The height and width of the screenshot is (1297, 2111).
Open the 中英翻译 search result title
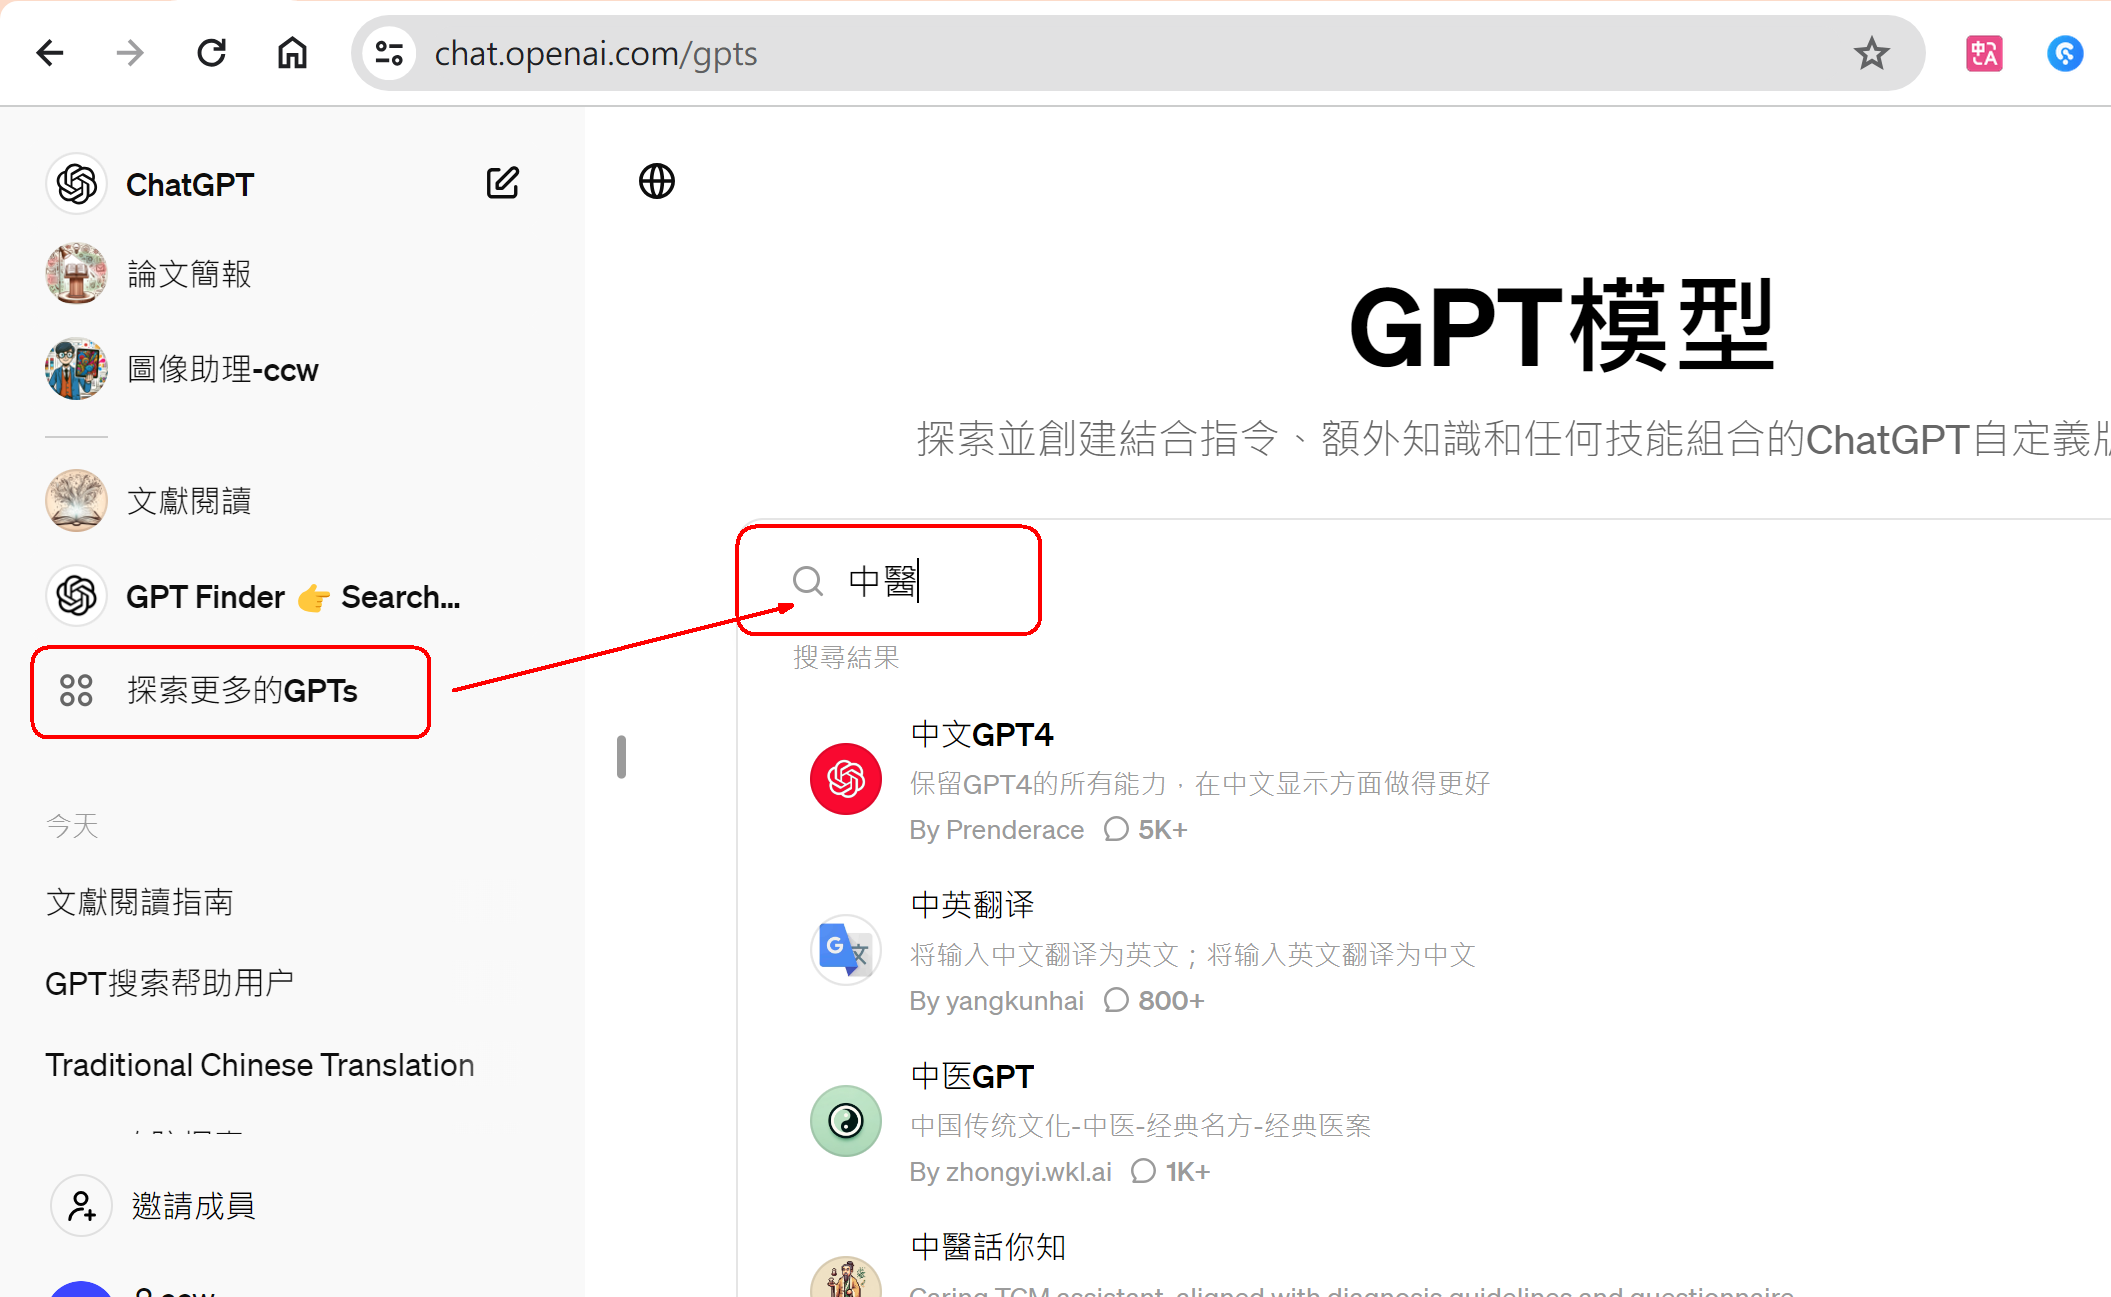pyautogui.click(x=972, y=905)
